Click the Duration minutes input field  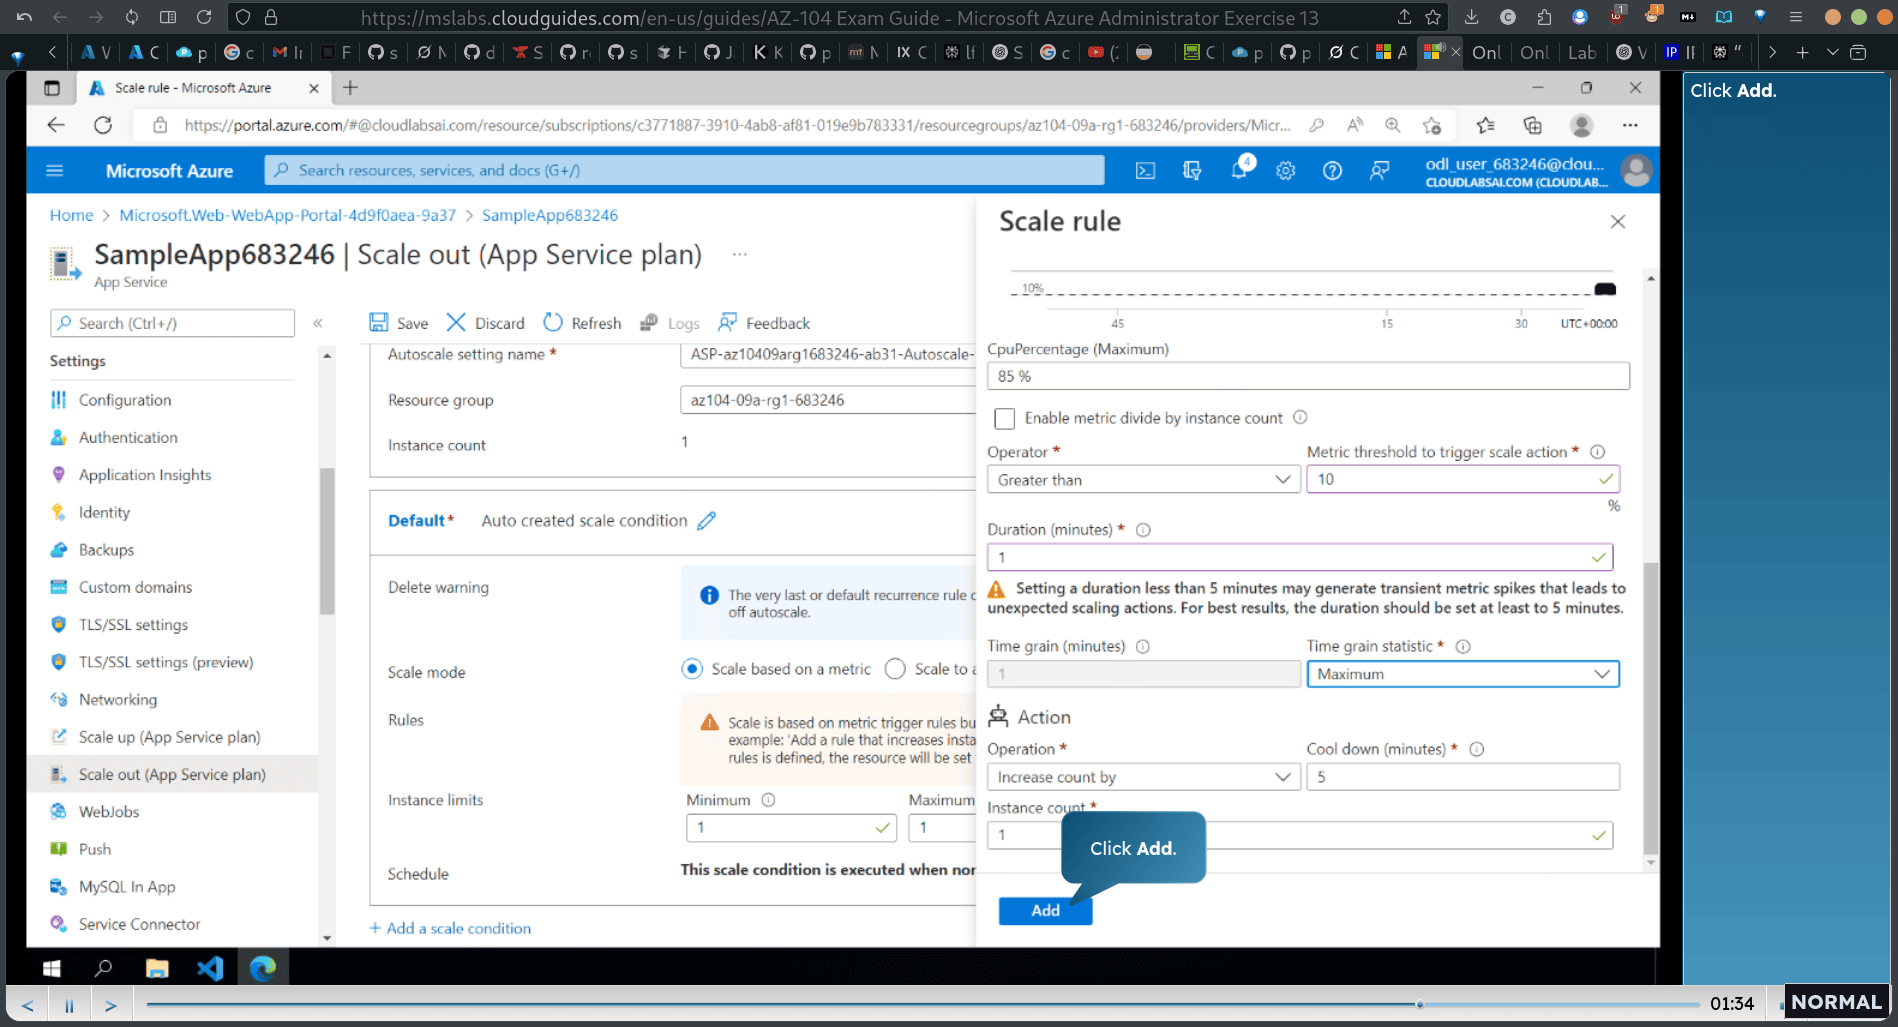point(1299,557)
